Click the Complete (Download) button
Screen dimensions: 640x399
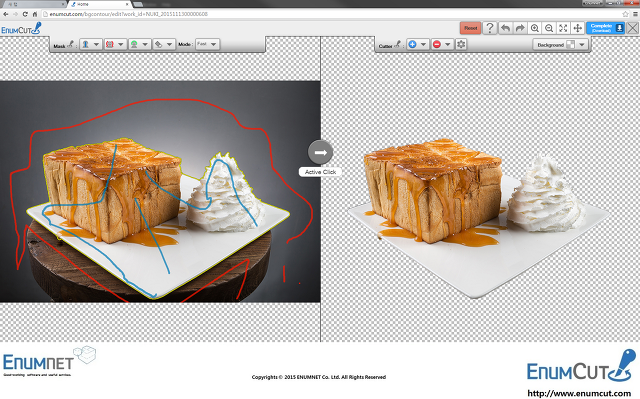click(605, 28)
